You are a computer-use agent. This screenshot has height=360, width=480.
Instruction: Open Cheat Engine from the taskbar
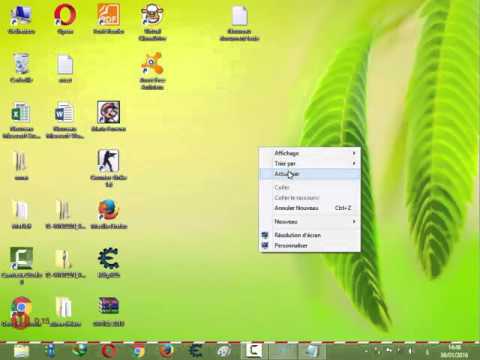196,351
